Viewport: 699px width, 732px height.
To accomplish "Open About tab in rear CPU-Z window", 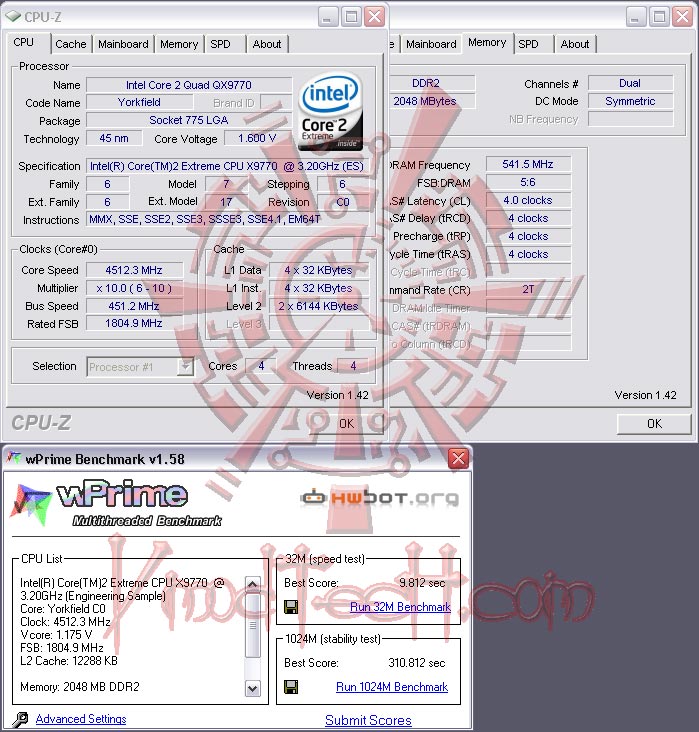I will pos(575,44).
